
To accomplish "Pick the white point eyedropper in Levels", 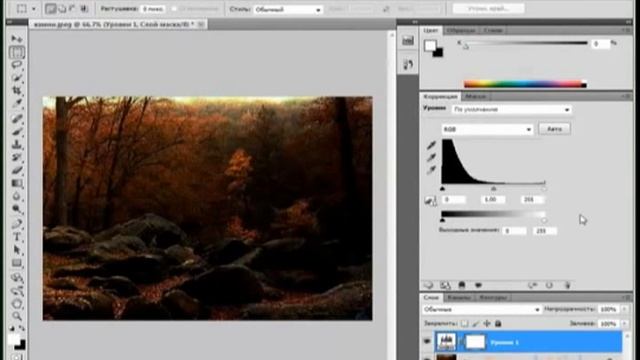I will [x=431, y=170].
